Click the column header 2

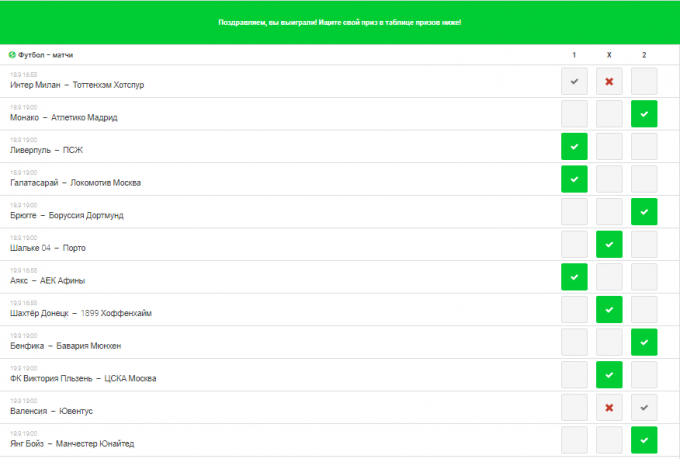(644, 55)
